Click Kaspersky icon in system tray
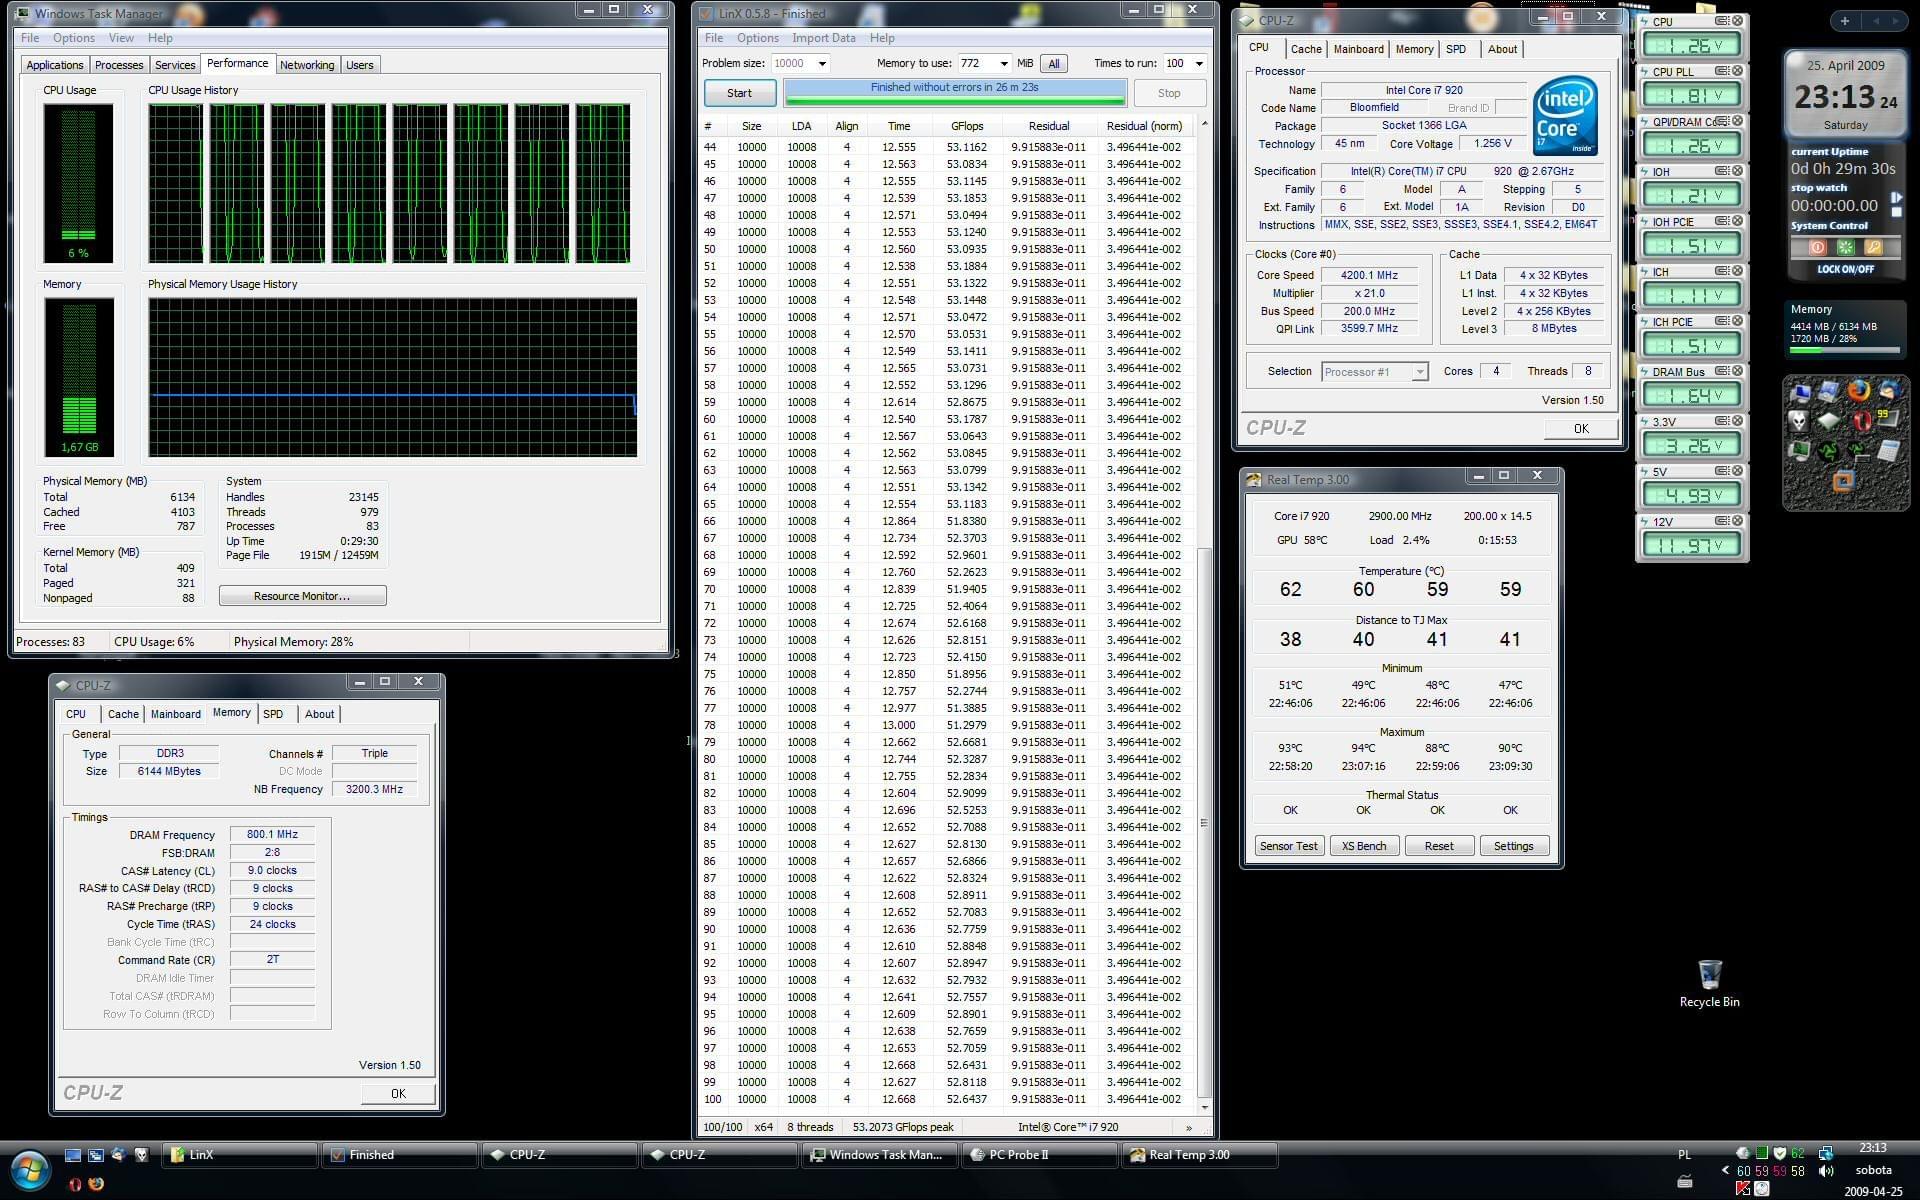The width and height of the screenshot is (1920, 1200). 1743,1188
